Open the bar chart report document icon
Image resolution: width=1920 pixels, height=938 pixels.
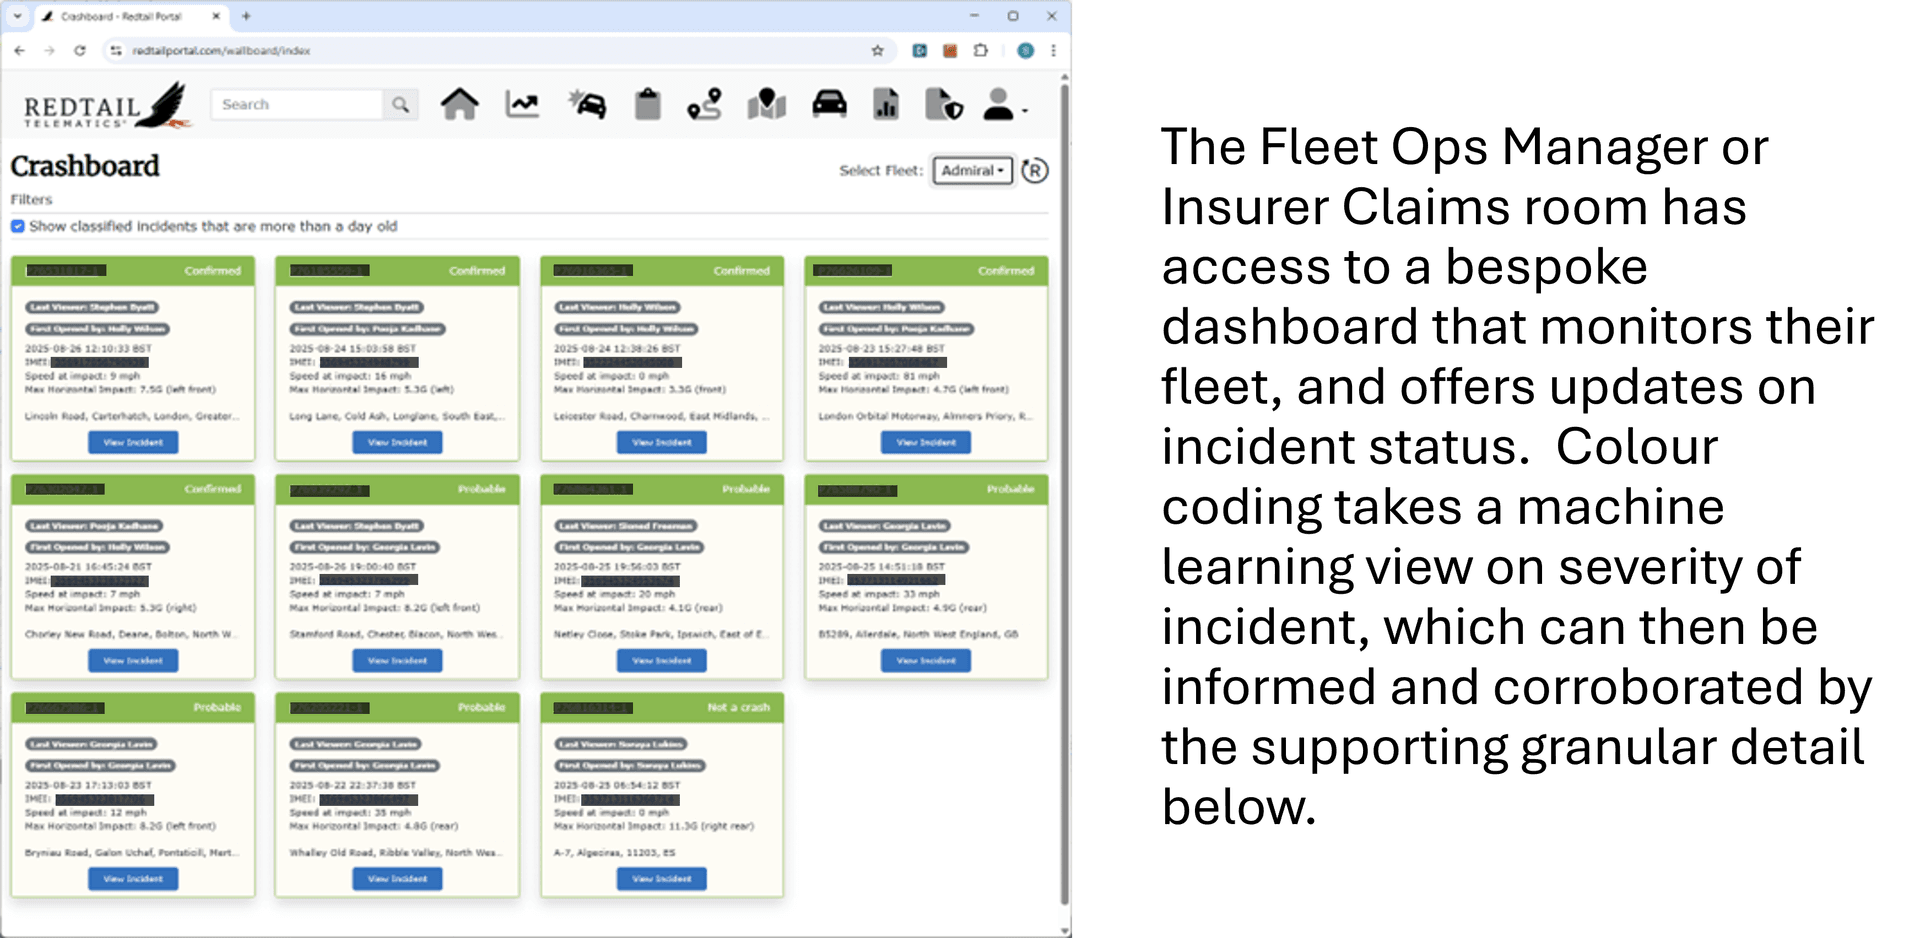point(886,104)
